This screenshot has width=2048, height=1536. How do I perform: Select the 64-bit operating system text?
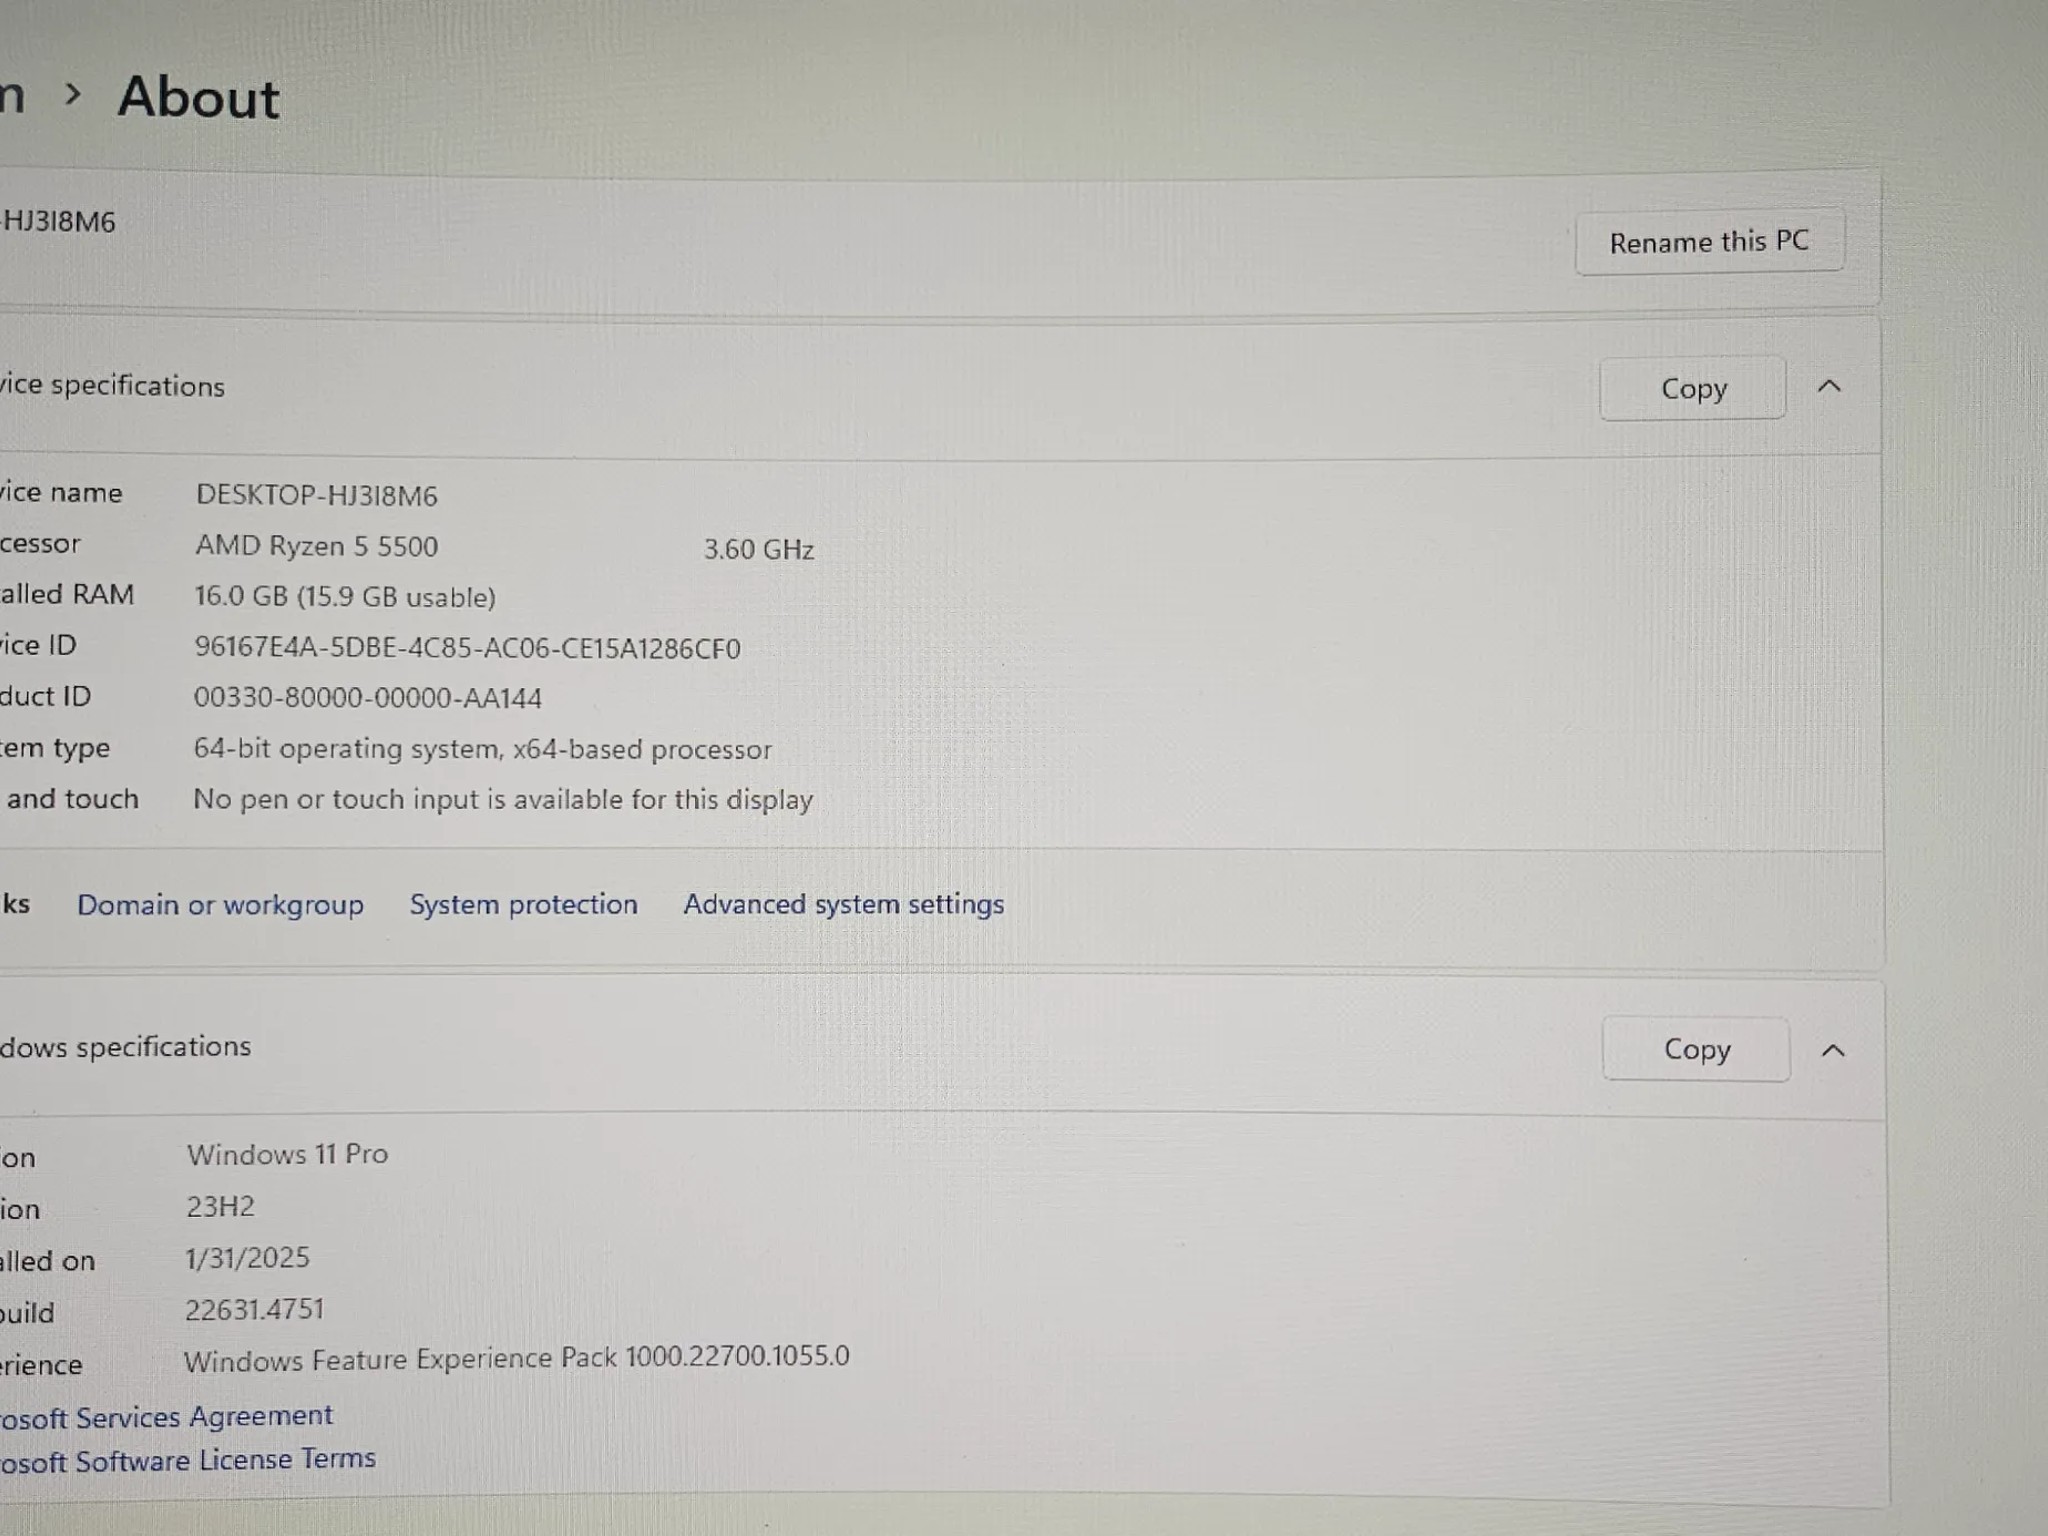click(x=482, y=749)
